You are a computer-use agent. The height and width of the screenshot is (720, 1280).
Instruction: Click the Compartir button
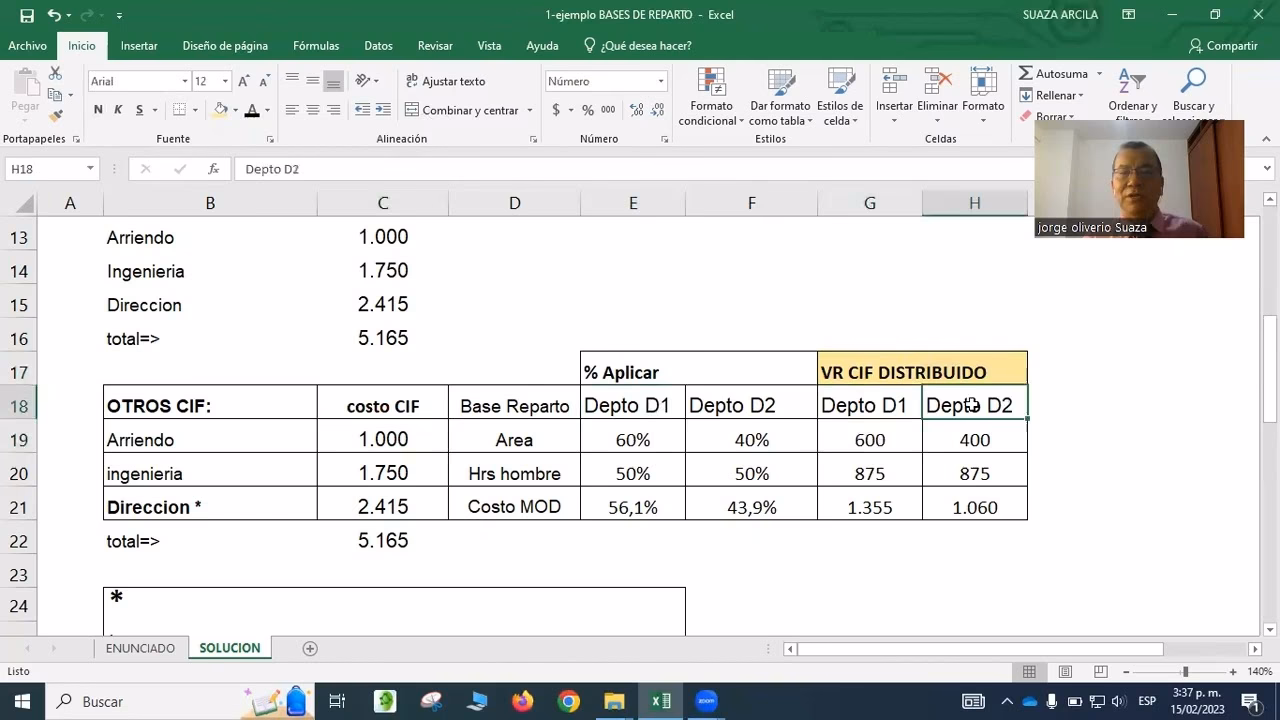tap(1223, 45)
